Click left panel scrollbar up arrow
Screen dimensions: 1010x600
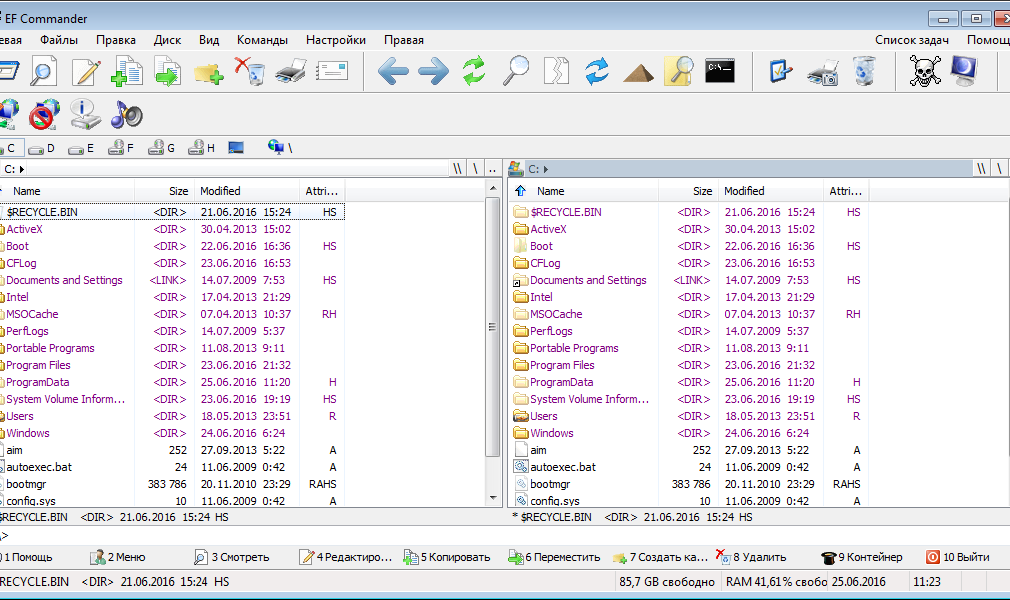point(493,189)
